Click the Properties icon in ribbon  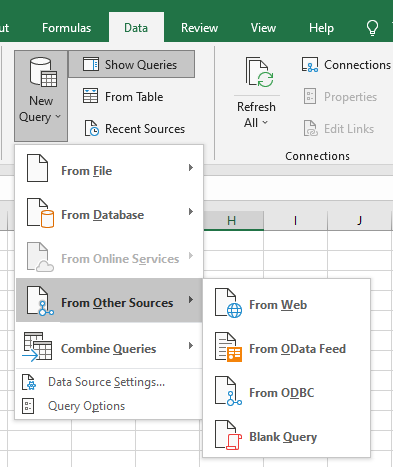coord(310,96)
